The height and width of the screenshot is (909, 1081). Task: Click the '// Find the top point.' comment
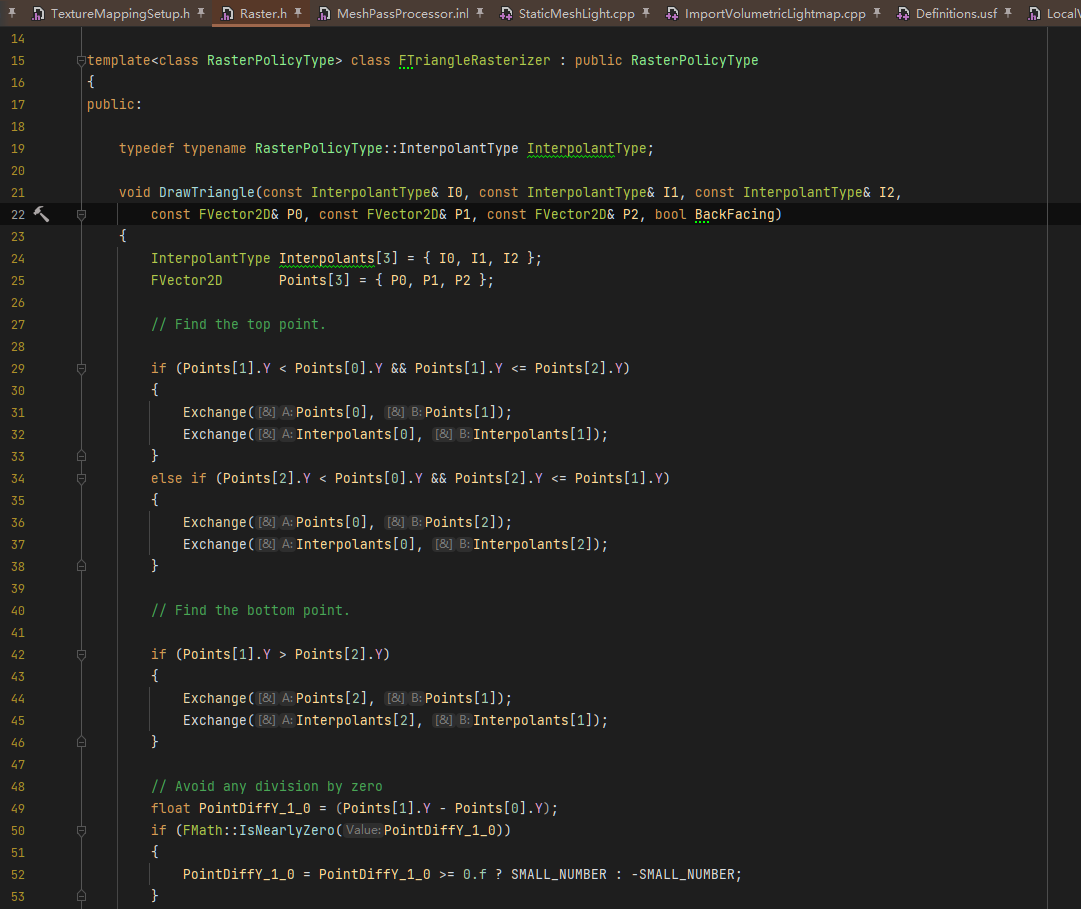tap(239, 325)
